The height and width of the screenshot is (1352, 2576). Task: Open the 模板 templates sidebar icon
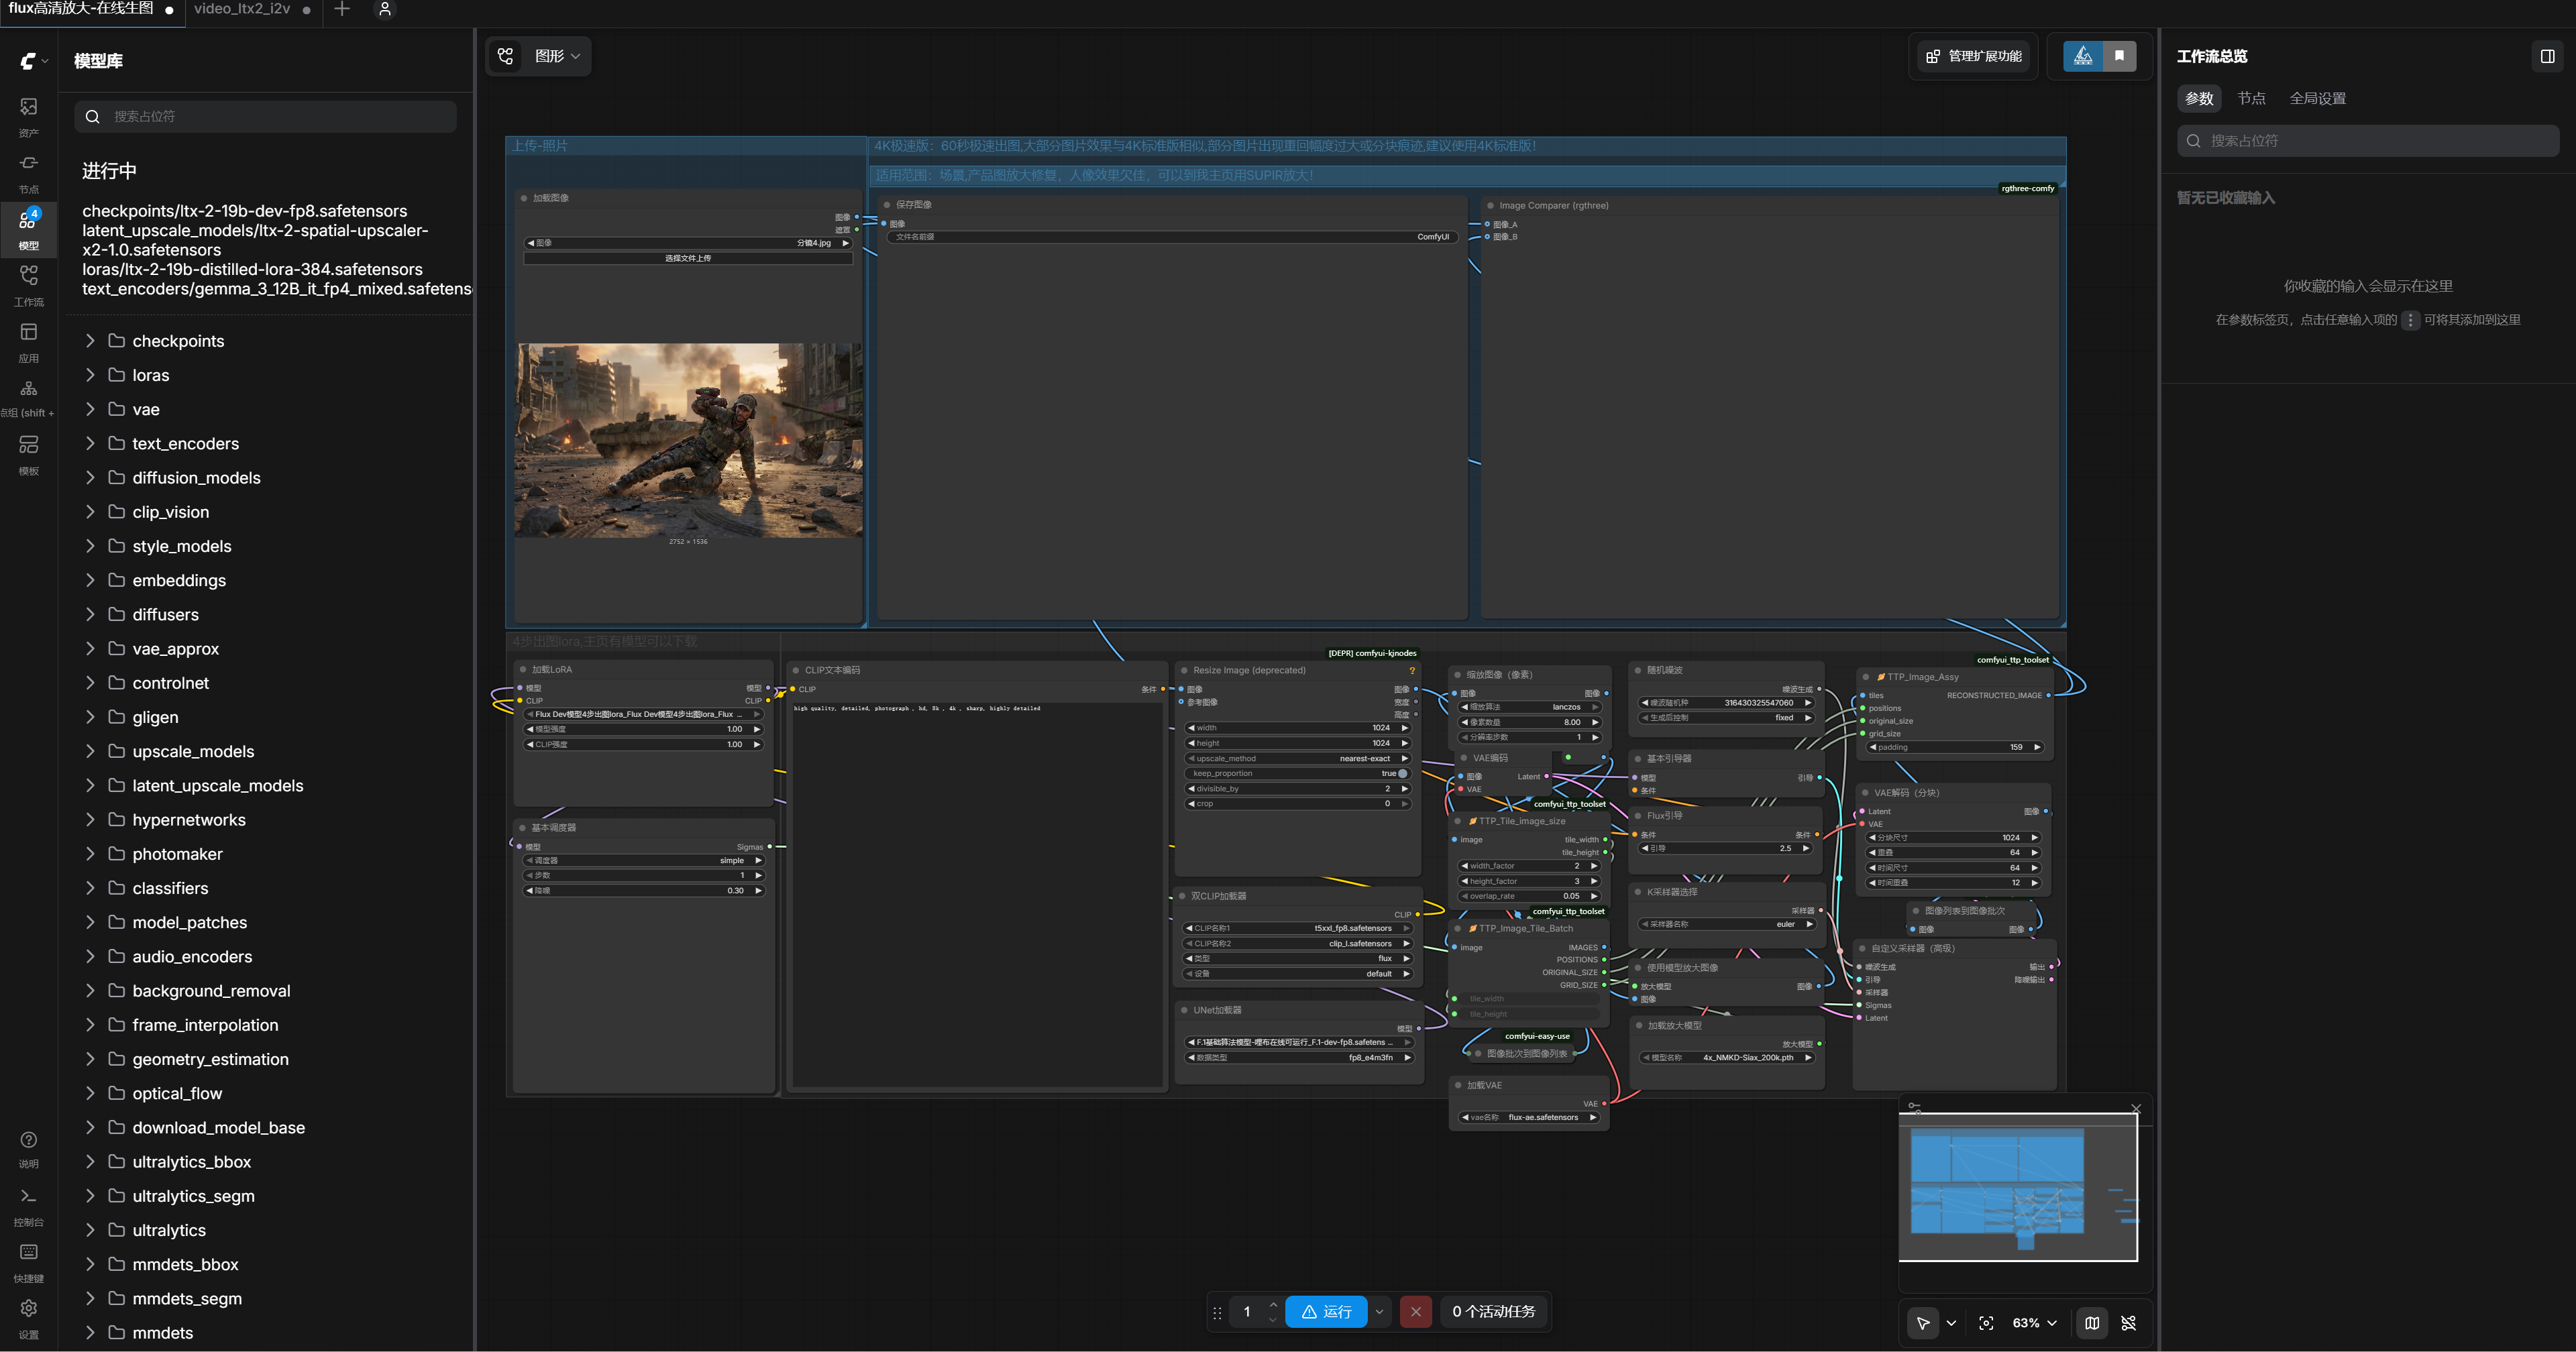[29, 454]
